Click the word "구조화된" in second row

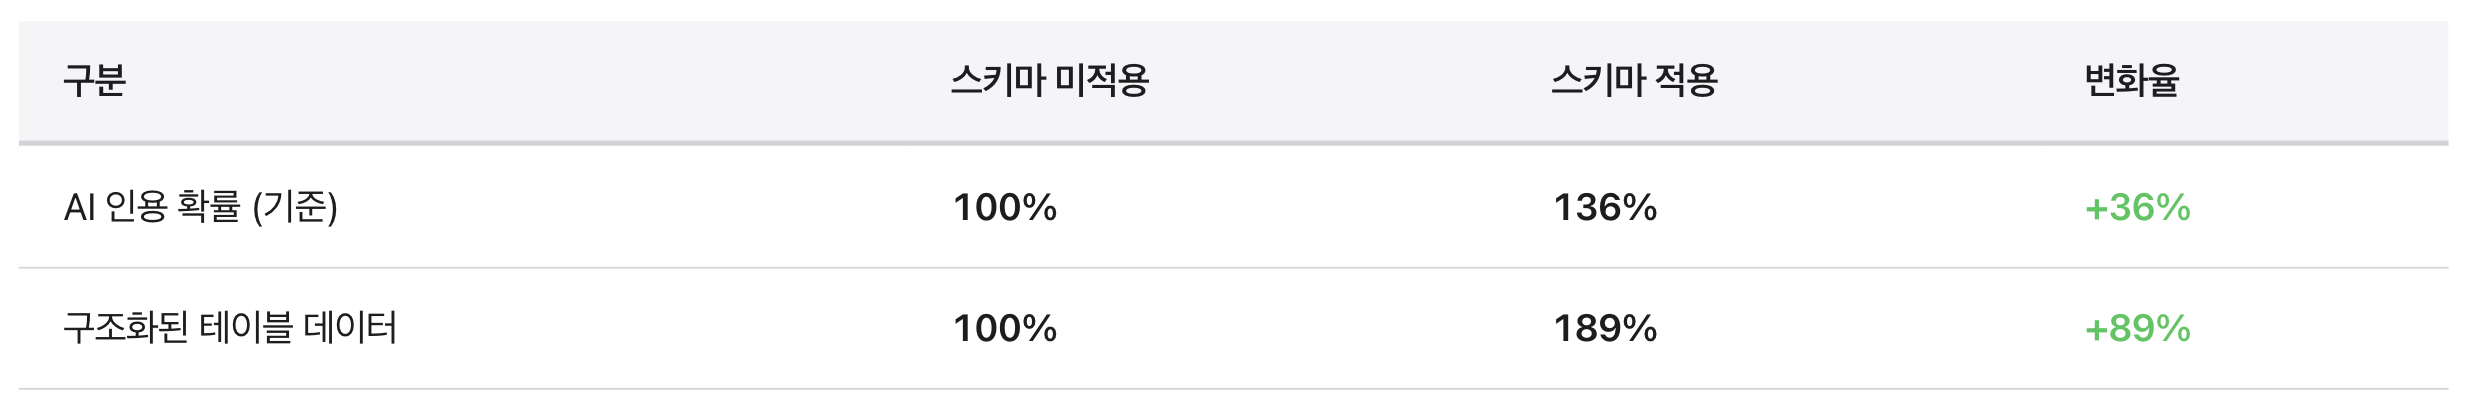click(x=126, y=328)
